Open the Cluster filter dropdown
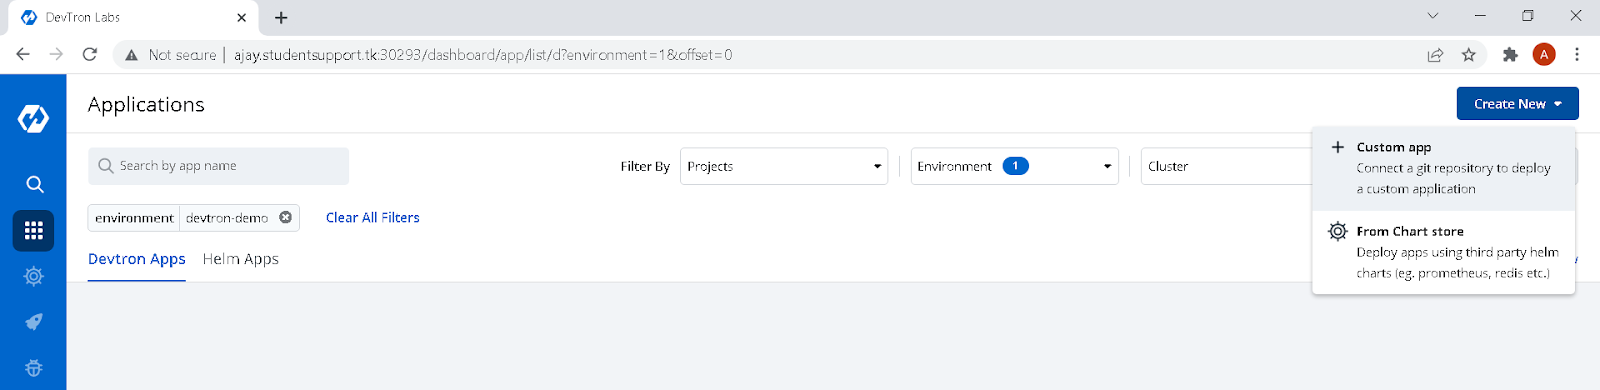 1228,166
